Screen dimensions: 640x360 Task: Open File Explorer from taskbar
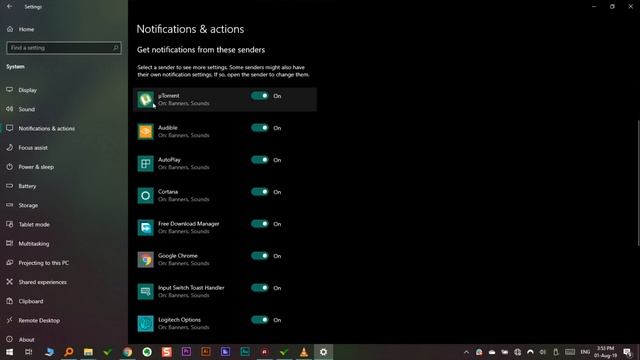(88, 352)
